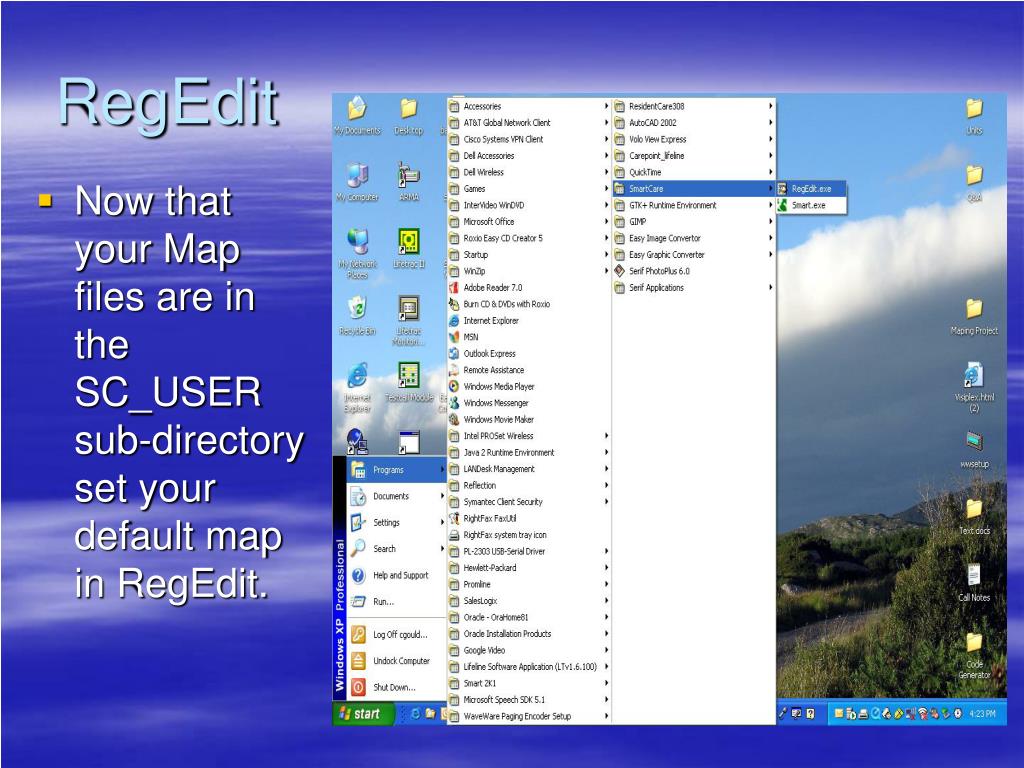Image resolution: width=1024 pixels, height=768 pixels.
Task: Select the Call Notes desktop file
Action: (x=974, y=583)
